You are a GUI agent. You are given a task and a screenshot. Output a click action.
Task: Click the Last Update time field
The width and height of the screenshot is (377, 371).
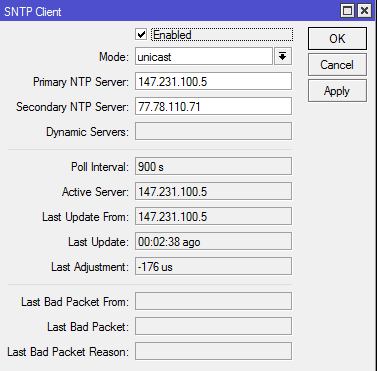pyautogui.click(x=213, y=241)
